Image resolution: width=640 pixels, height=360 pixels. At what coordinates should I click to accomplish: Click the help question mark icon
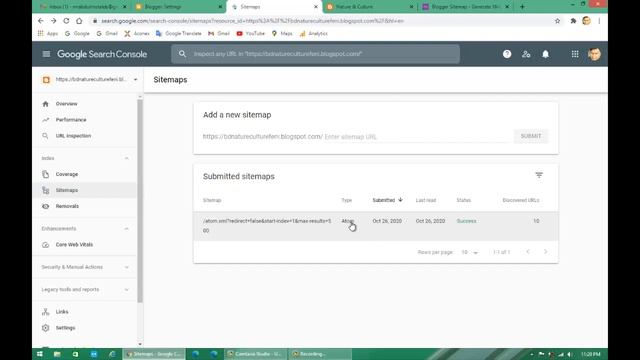coord(507,54)
